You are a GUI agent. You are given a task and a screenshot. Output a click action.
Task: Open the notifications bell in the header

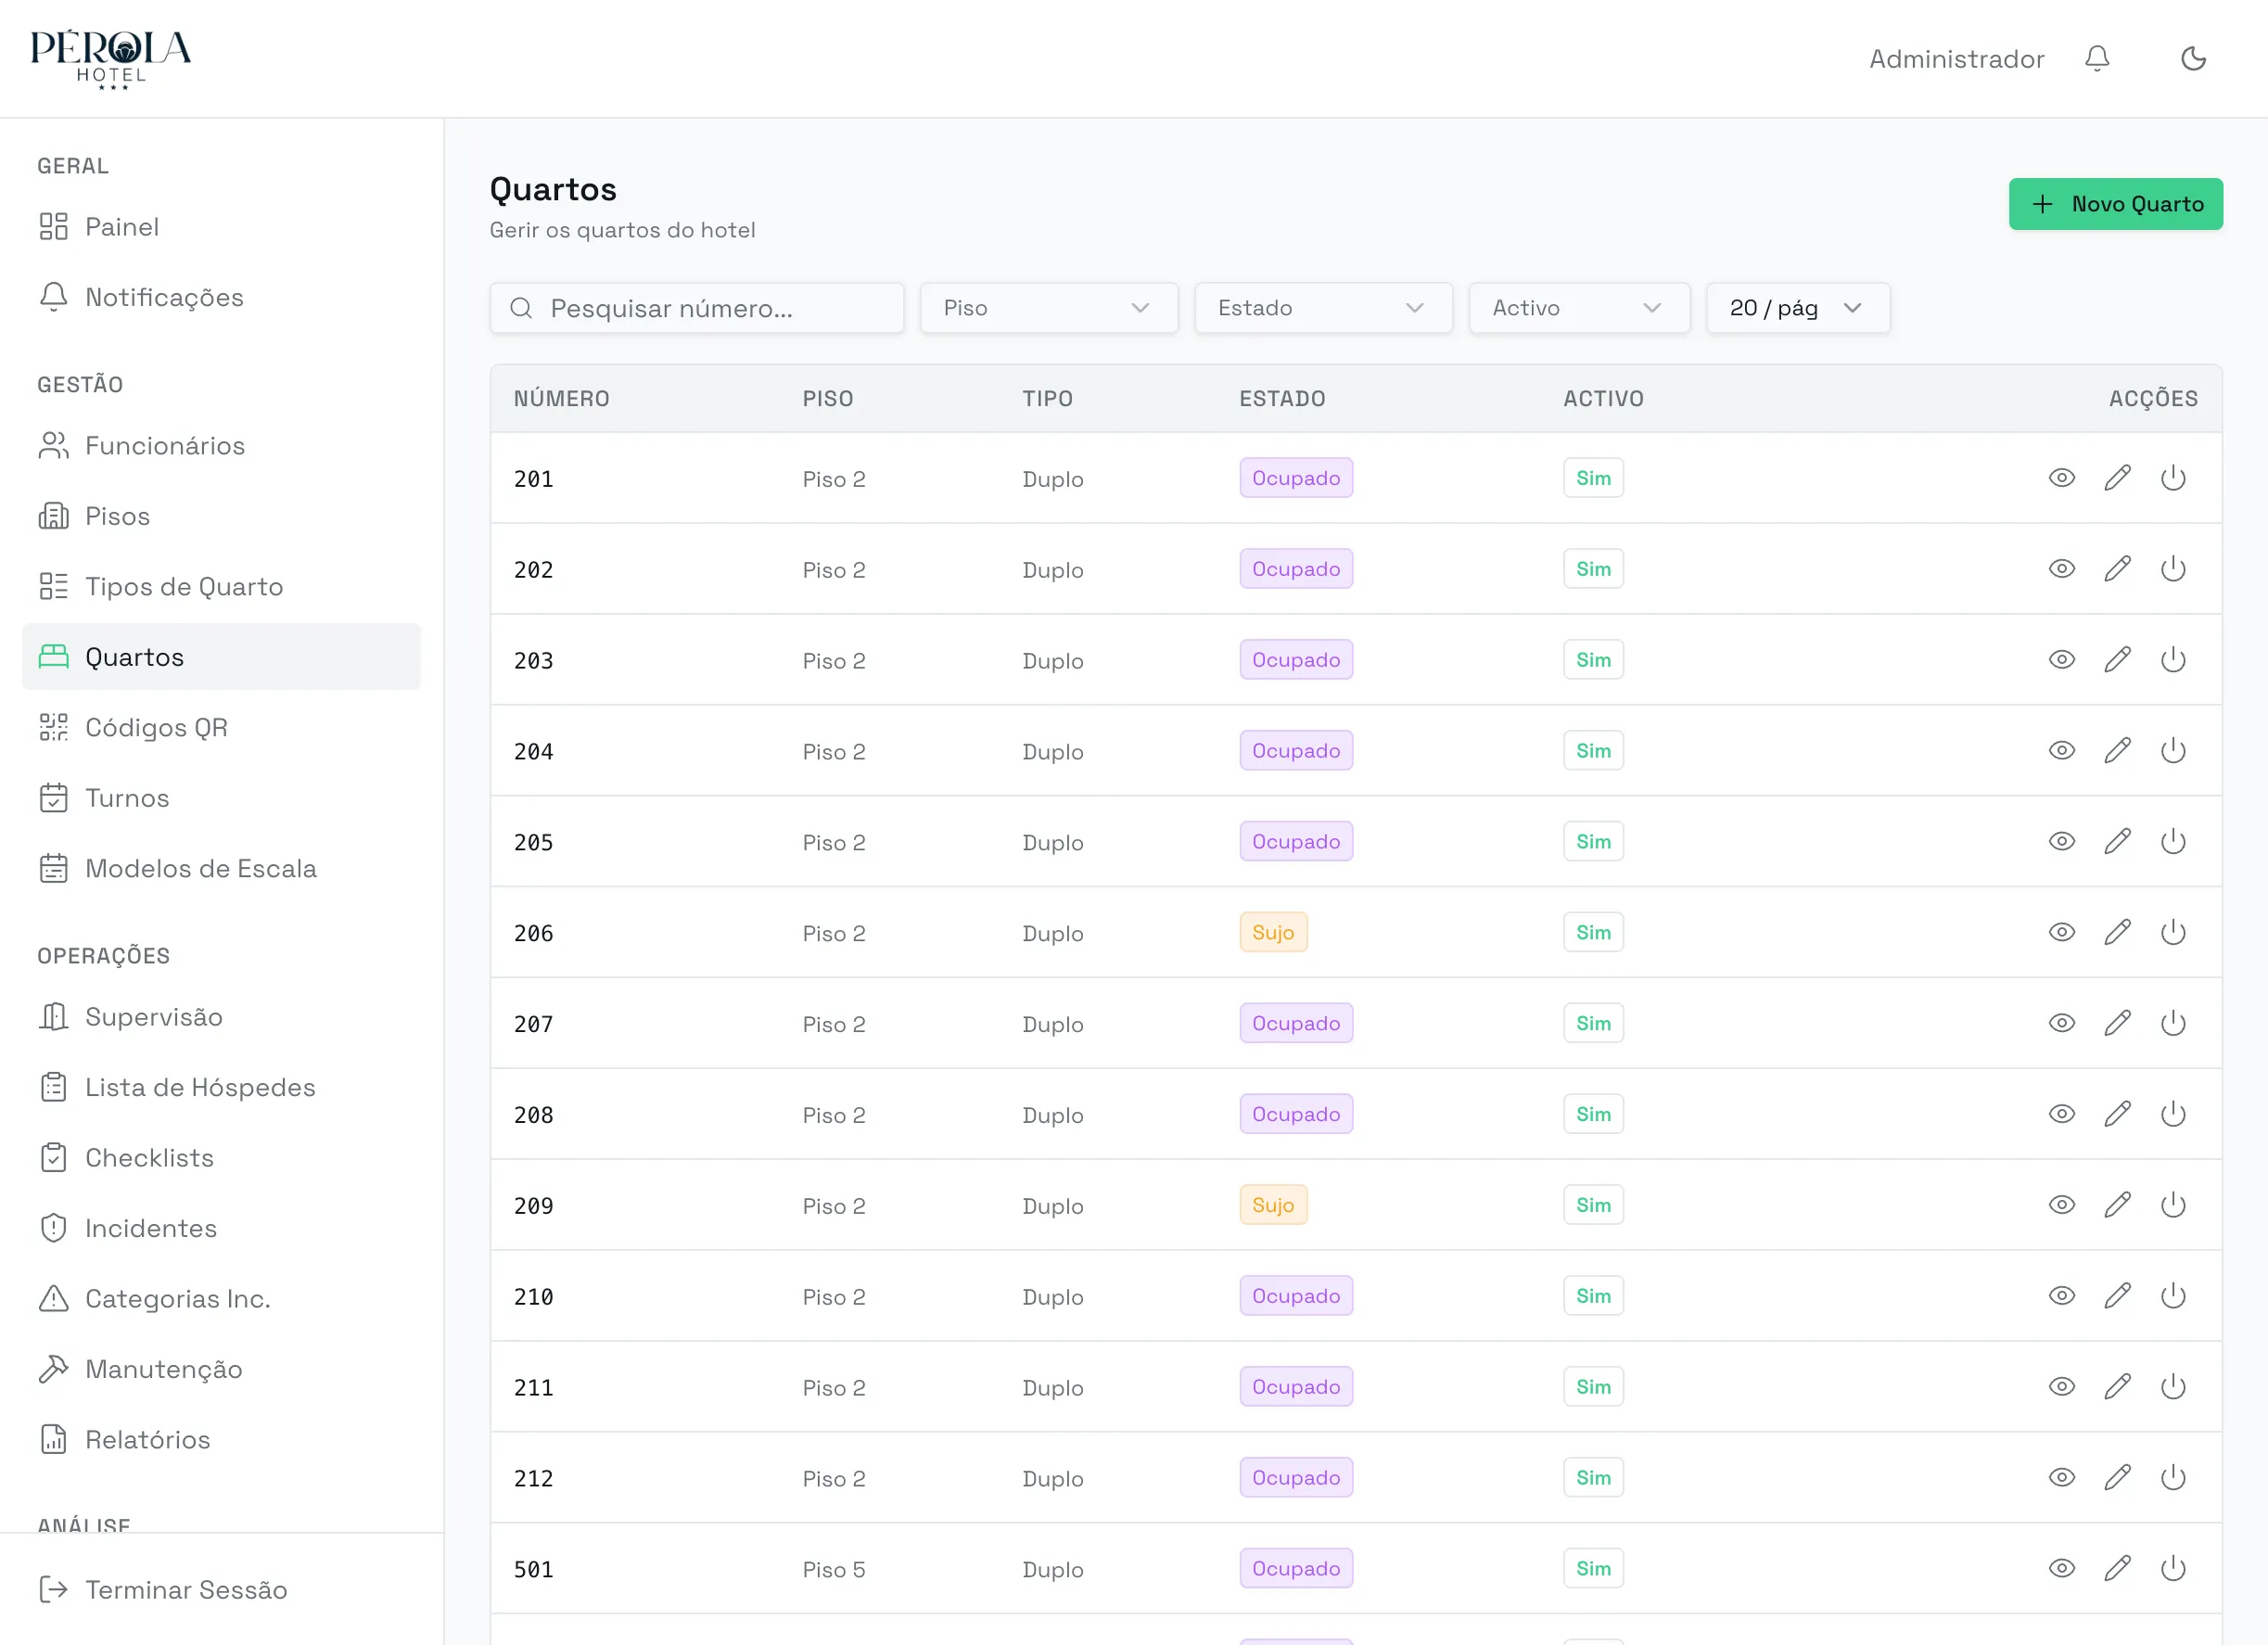tap(2097, 59)
